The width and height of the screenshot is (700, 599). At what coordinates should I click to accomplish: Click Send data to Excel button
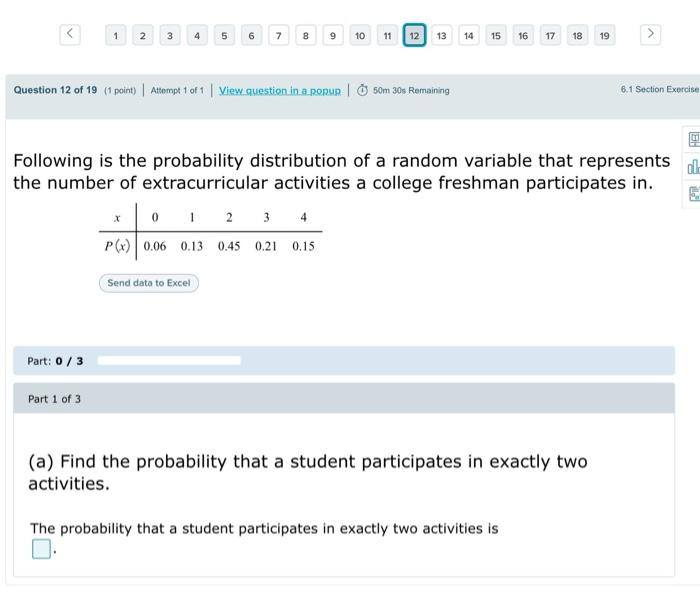[149, 283]
